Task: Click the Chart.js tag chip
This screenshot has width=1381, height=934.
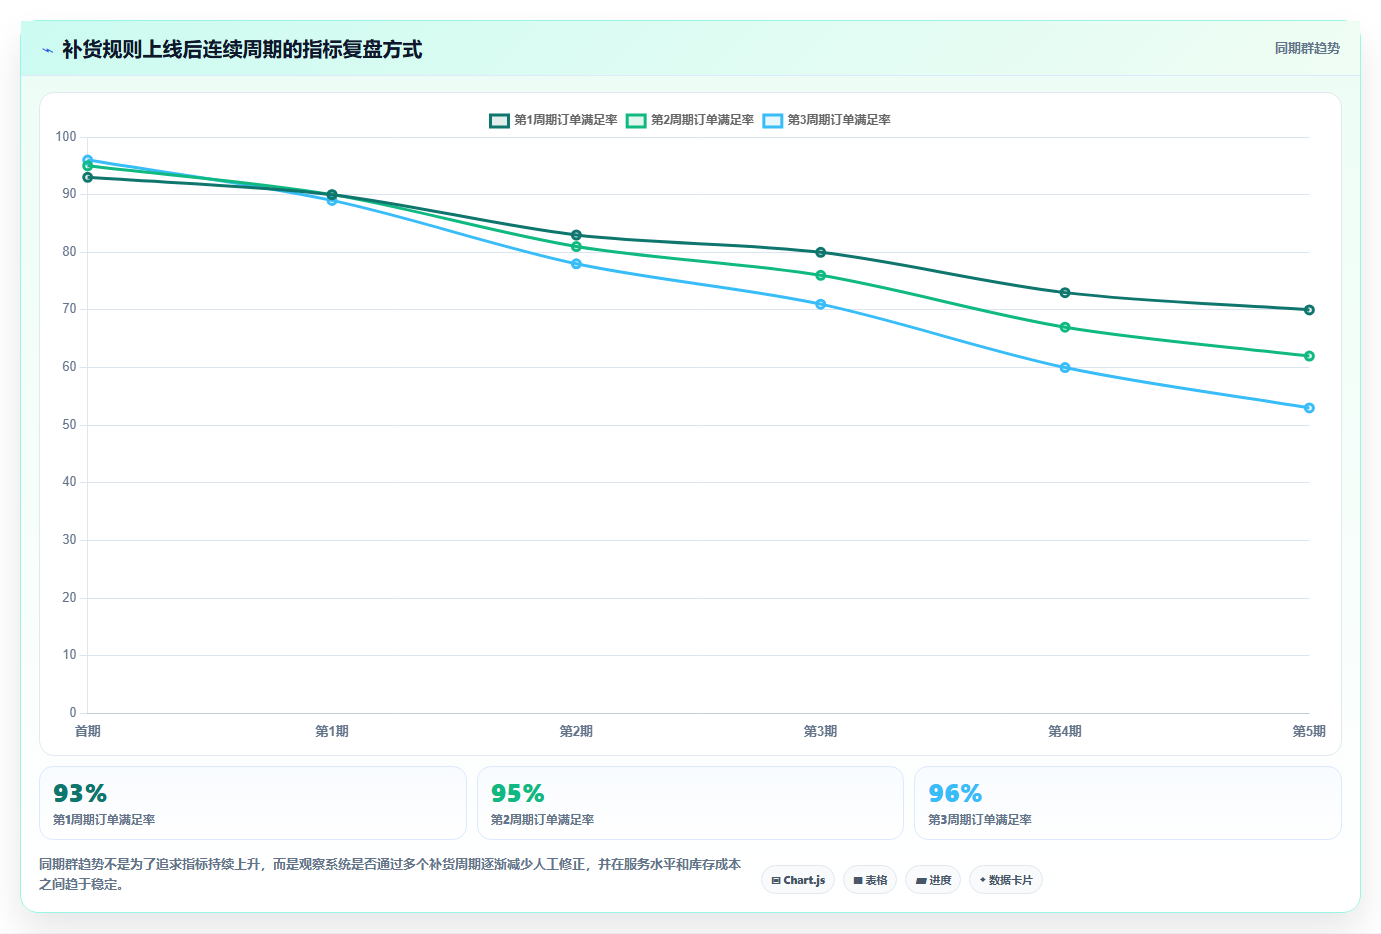Action: tap(798, 880)
